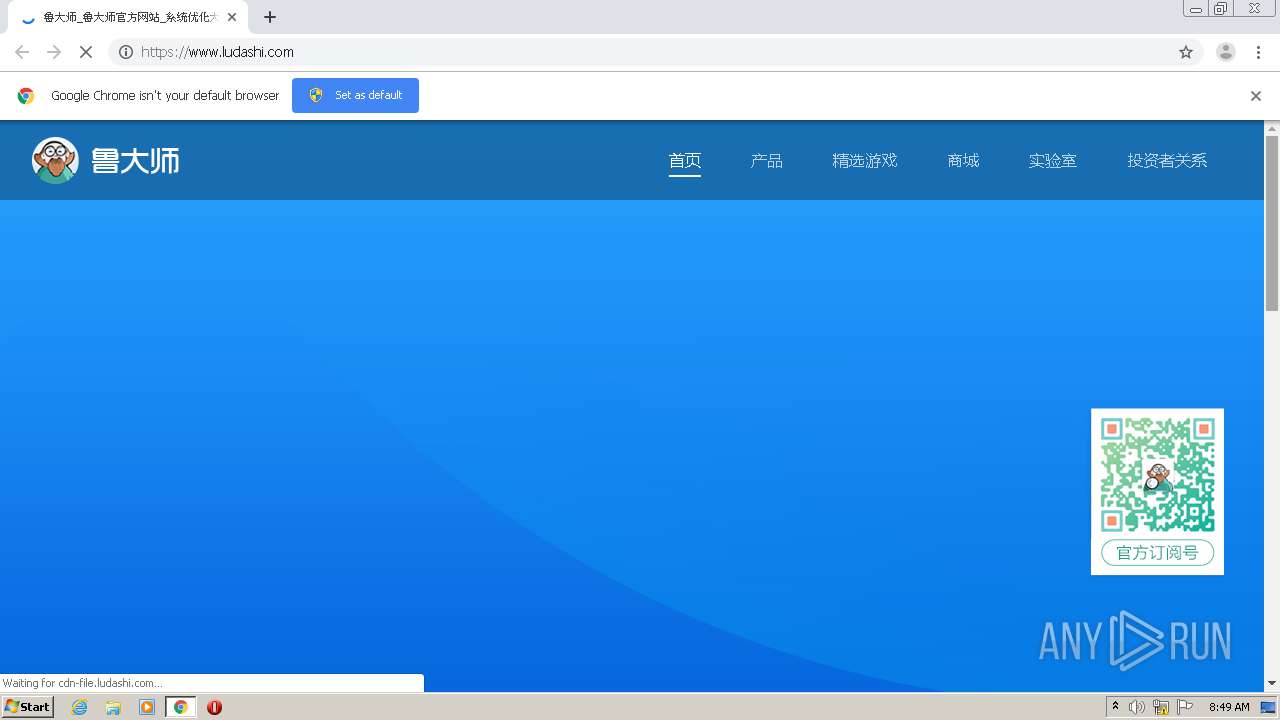Stop loading the page

86,52
